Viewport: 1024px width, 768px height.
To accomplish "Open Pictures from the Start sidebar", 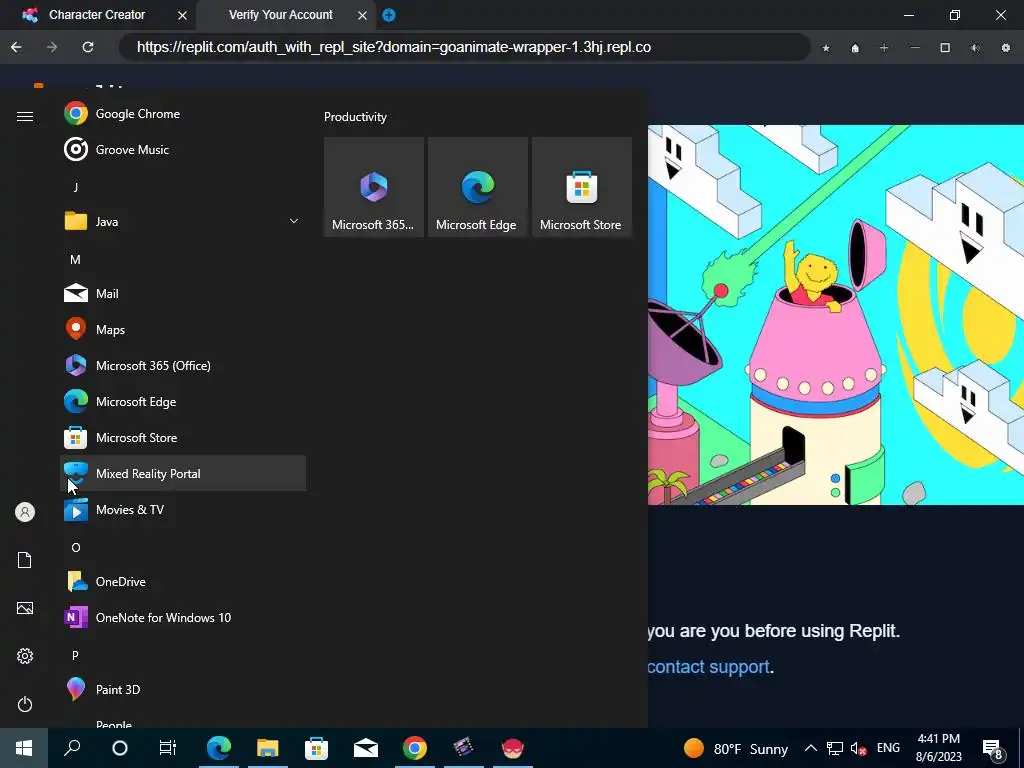I will (x=25, y=608).
